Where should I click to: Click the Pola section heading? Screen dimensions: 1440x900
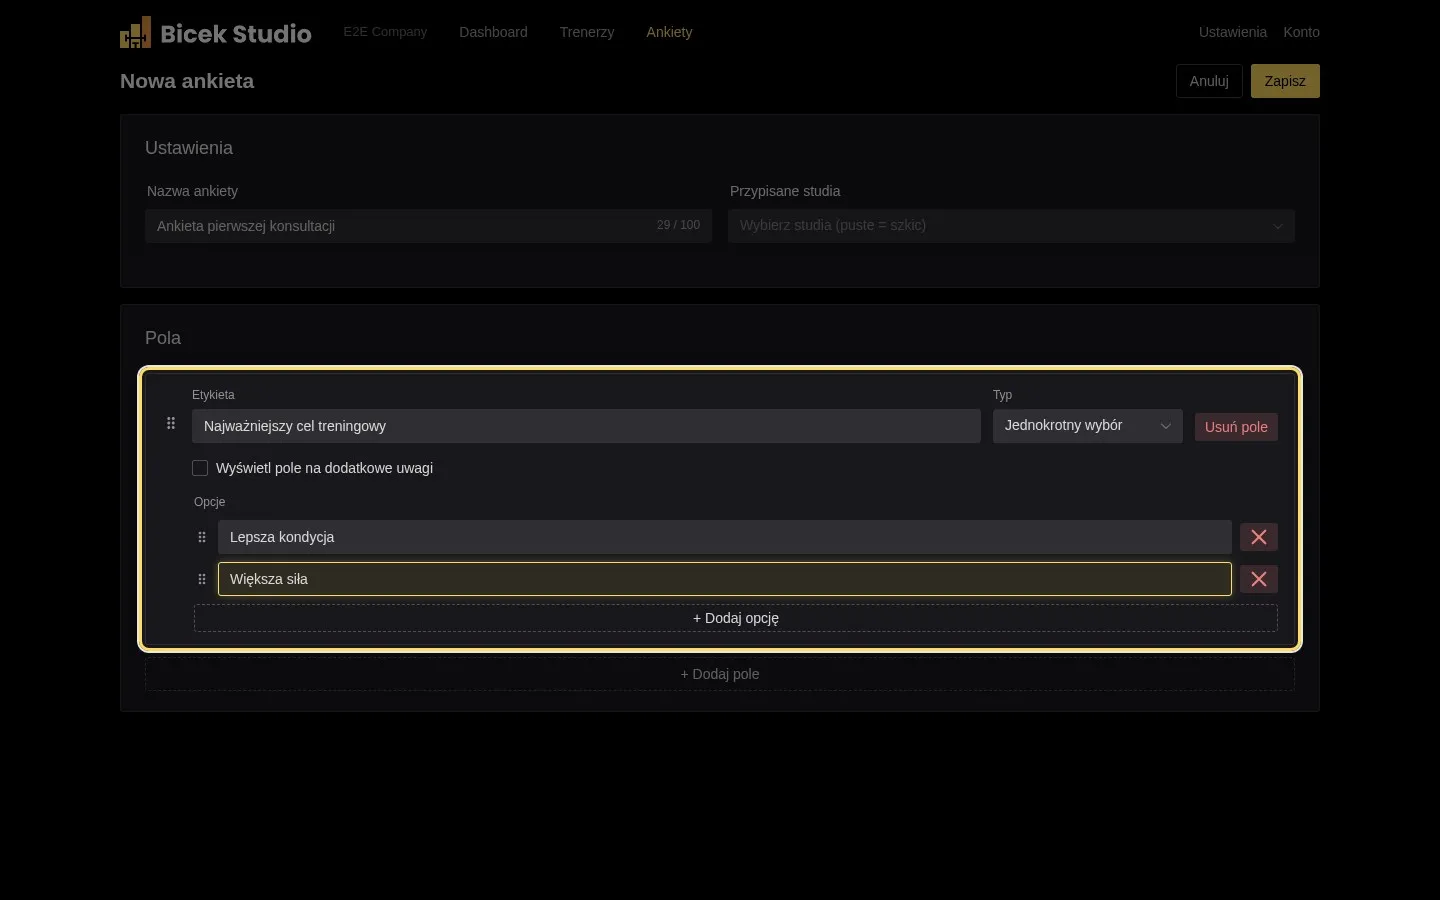pyautogui.click(x=163, y=338)
